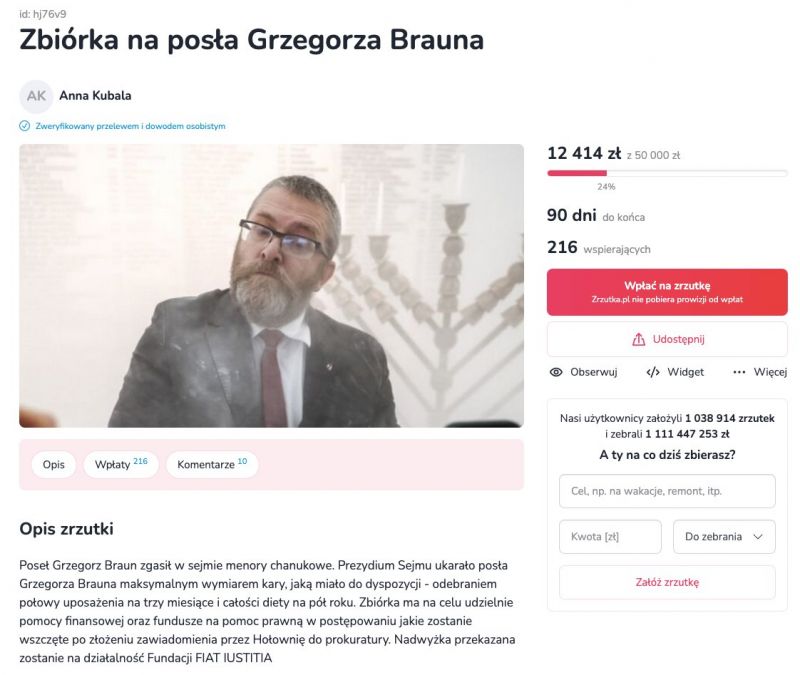
Task: Click the Widget code brackets icon
Action: click(653, 372)
